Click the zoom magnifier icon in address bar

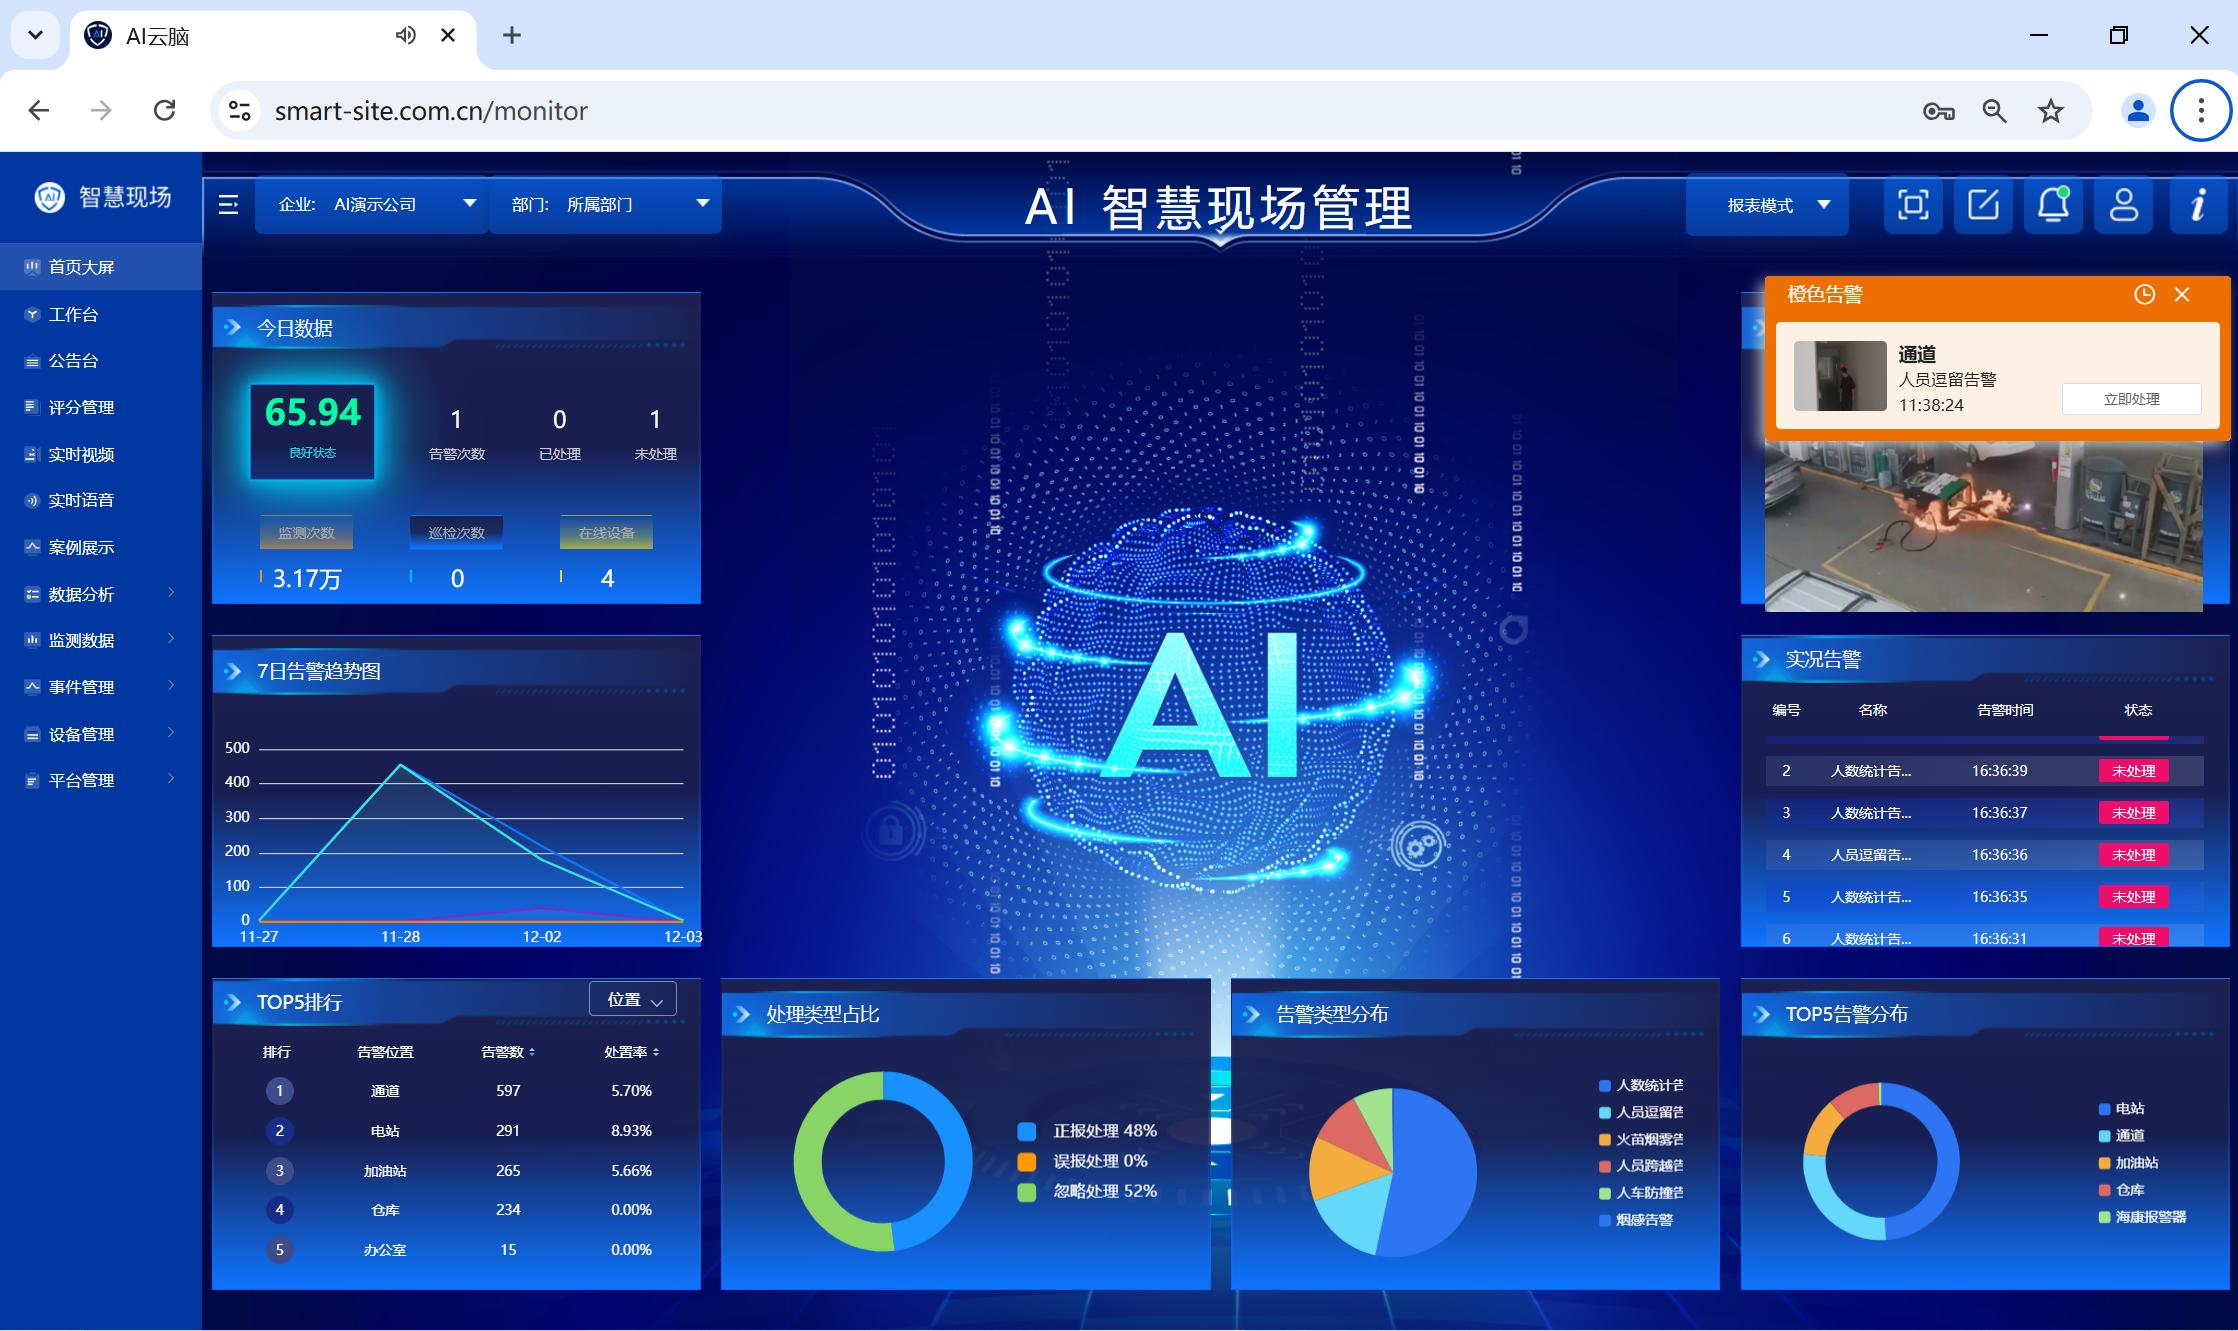[1994, 111]
